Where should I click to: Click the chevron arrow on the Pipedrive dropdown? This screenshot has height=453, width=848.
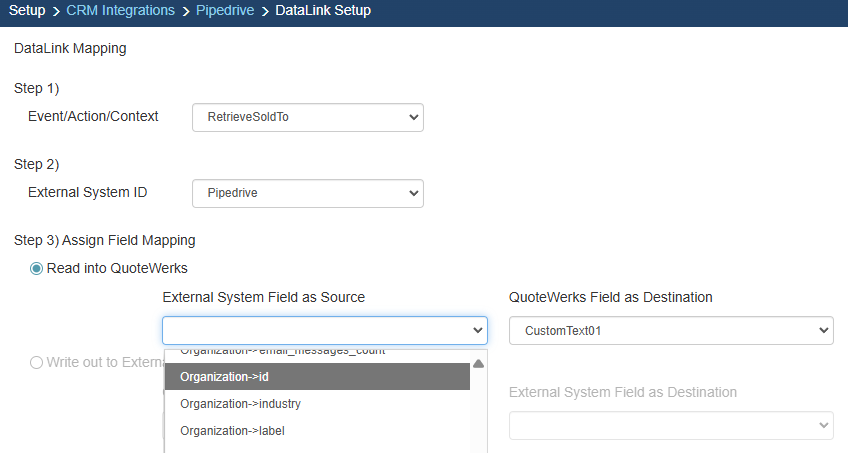[x=414, y=193]
